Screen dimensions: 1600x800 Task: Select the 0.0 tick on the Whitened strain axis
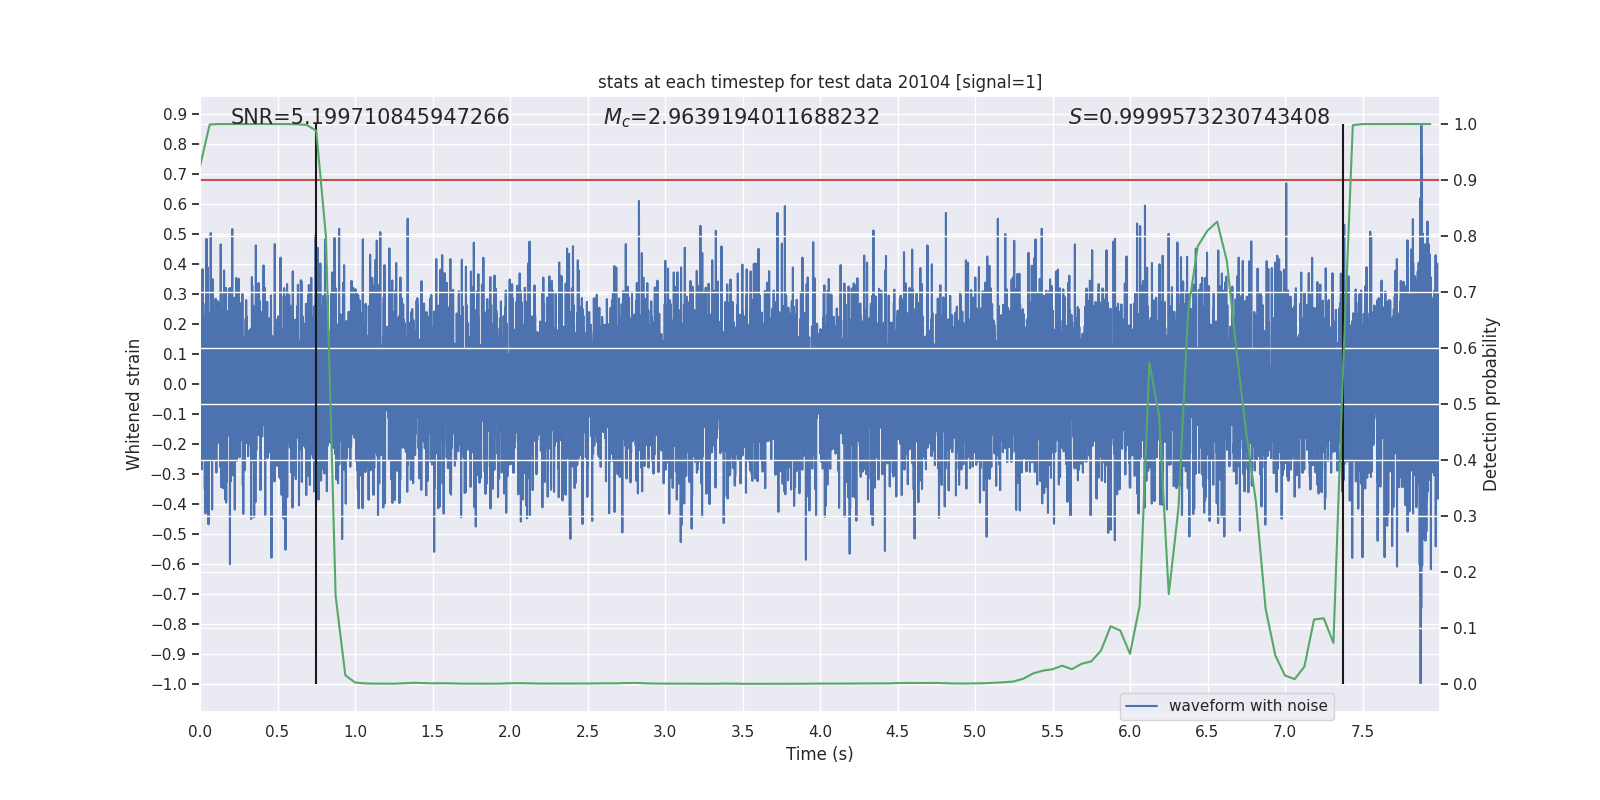click(x=176, y=385)
